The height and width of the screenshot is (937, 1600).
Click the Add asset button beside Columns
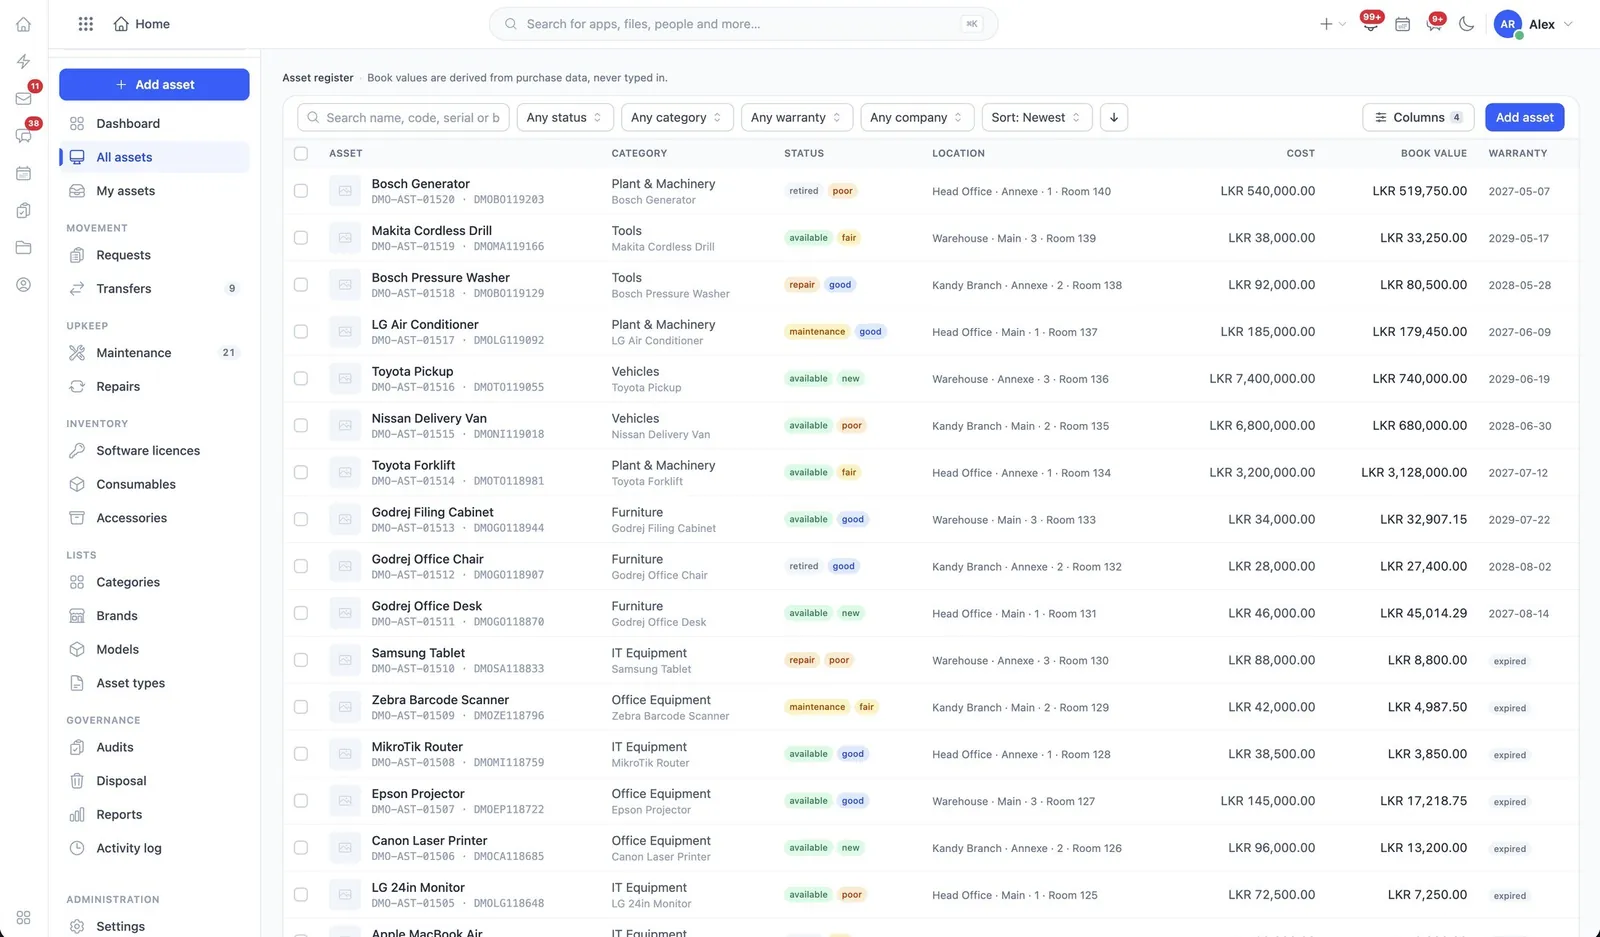tap(1524, 117)
